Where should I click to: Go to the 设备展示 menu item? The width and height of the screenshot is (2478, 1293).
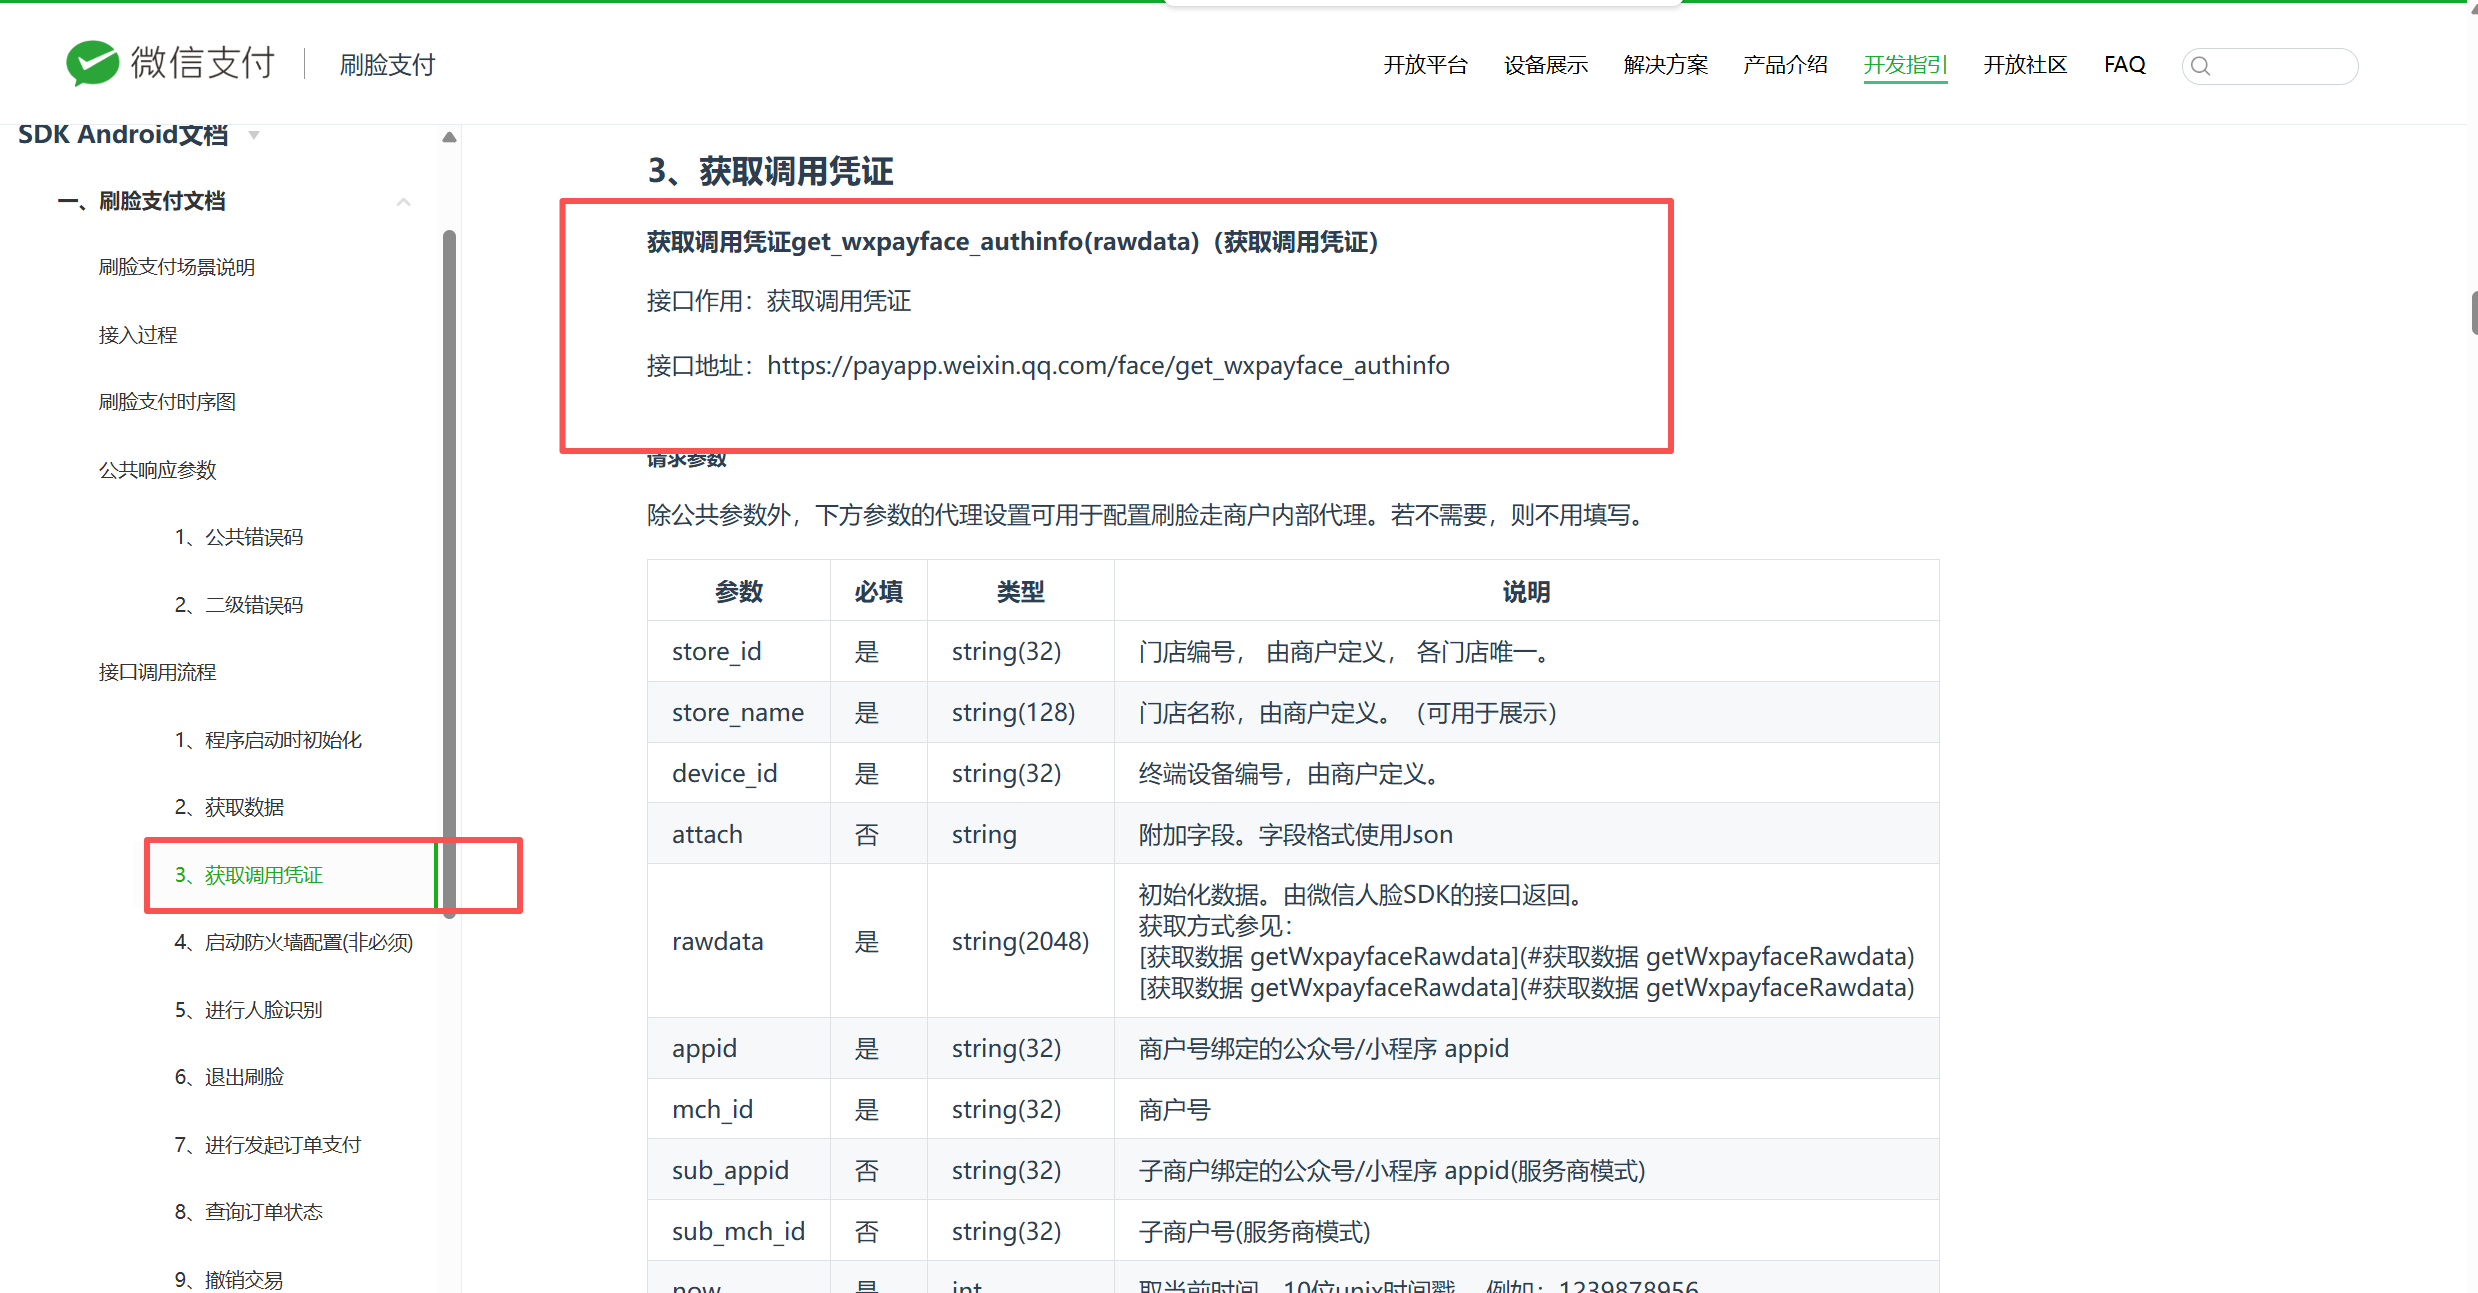[1545, 65]
